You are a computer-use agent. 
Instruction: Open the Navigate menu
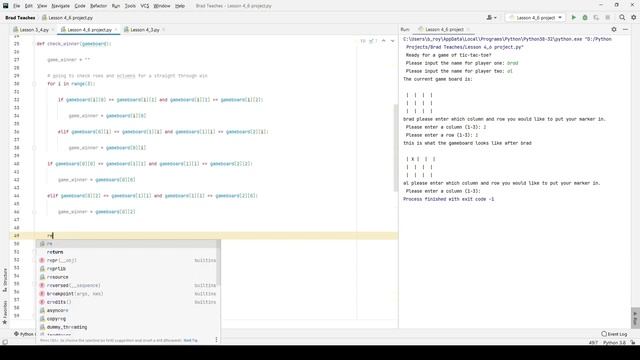coord(60,6)
